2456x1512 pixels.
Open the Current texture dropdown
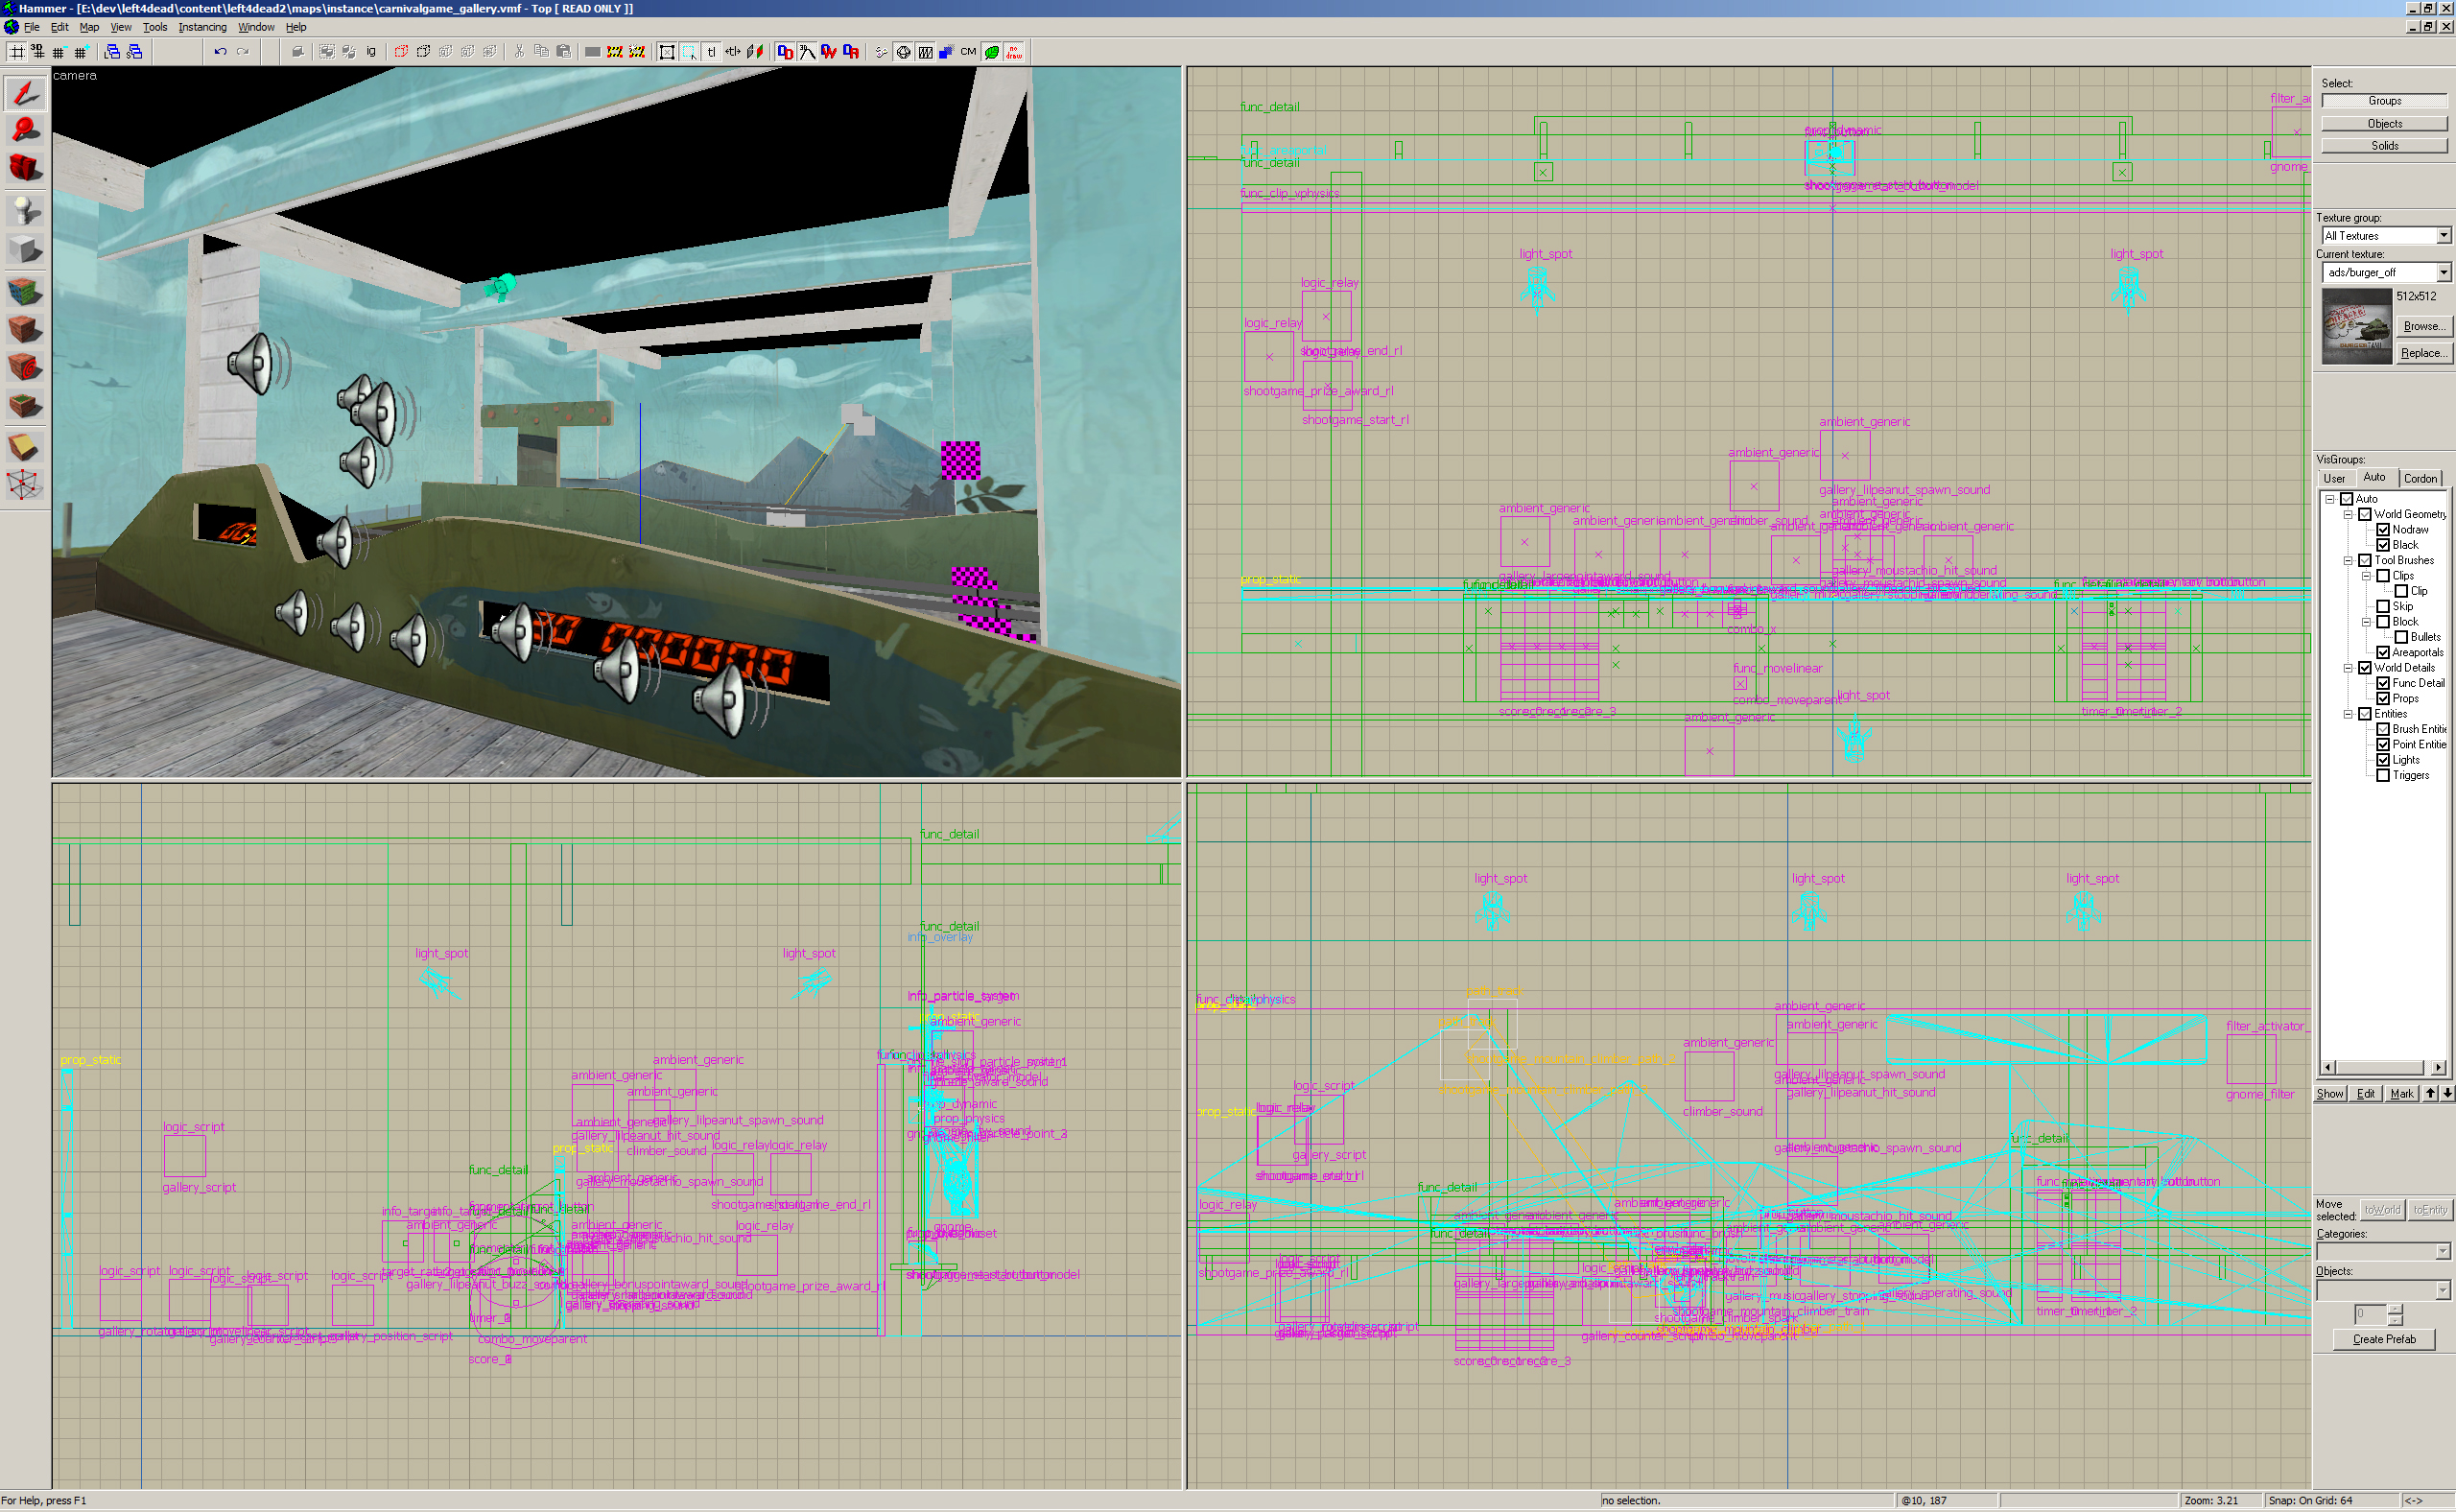pos(2443,272)
